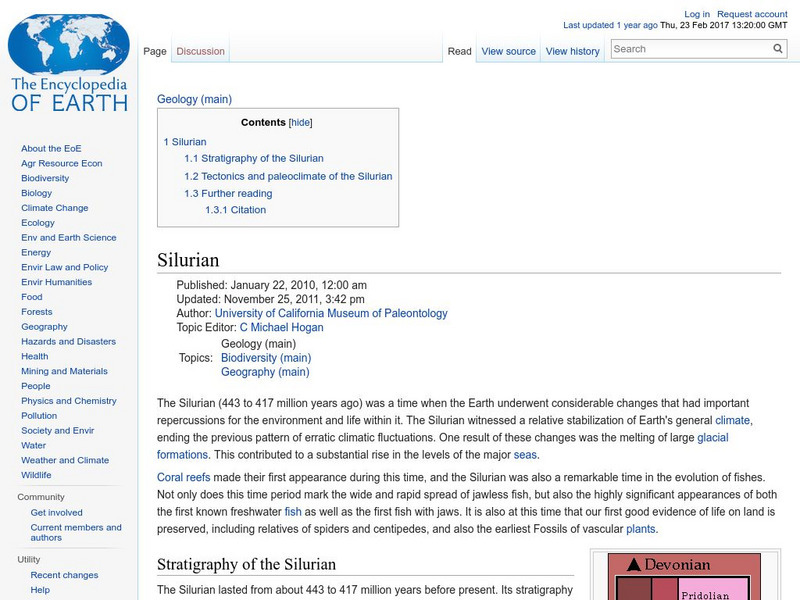800x600 pixels.
Task: Select the Page tab
Action: pos(155,51)
